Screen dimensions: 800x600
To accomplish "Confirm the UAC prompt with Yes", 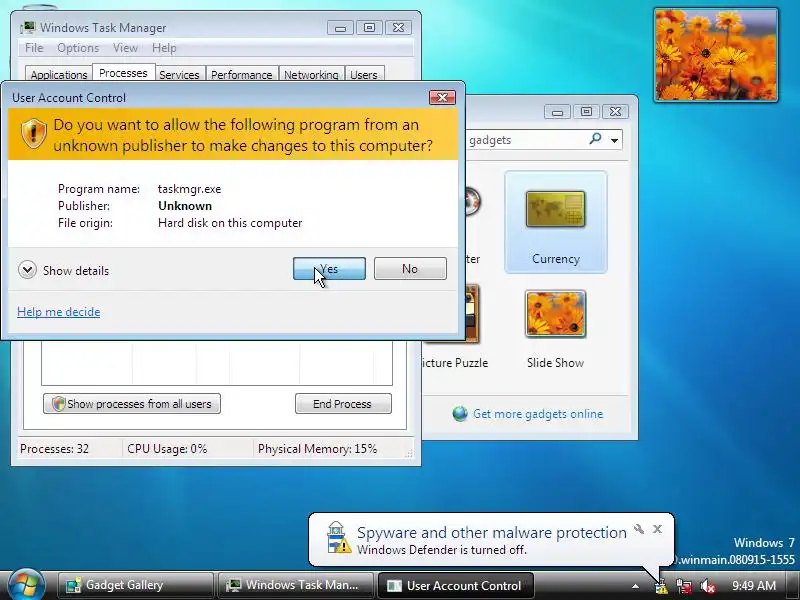I will coord(329,269).
